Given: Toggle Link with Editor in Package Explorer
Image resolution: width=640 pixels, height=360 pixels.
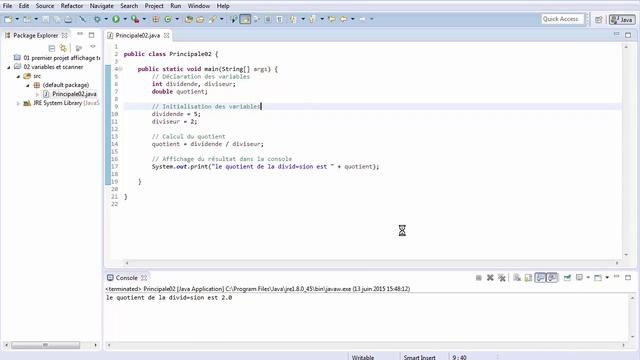Looking at the screenshot, I should [63, 48].
